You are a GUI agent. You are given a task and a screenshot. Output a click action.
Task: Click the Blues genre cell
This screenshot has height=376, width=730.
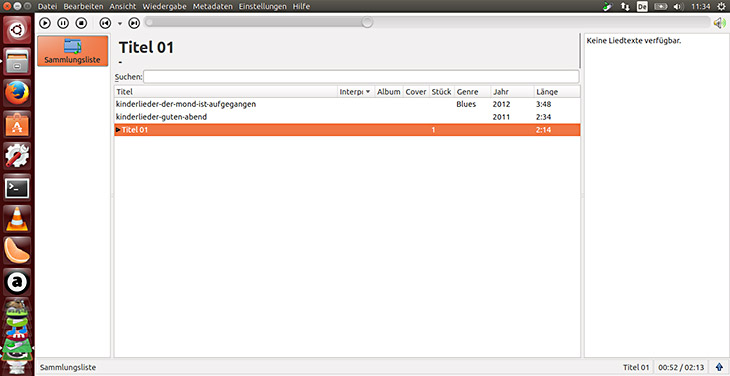(x=466, y=104)
